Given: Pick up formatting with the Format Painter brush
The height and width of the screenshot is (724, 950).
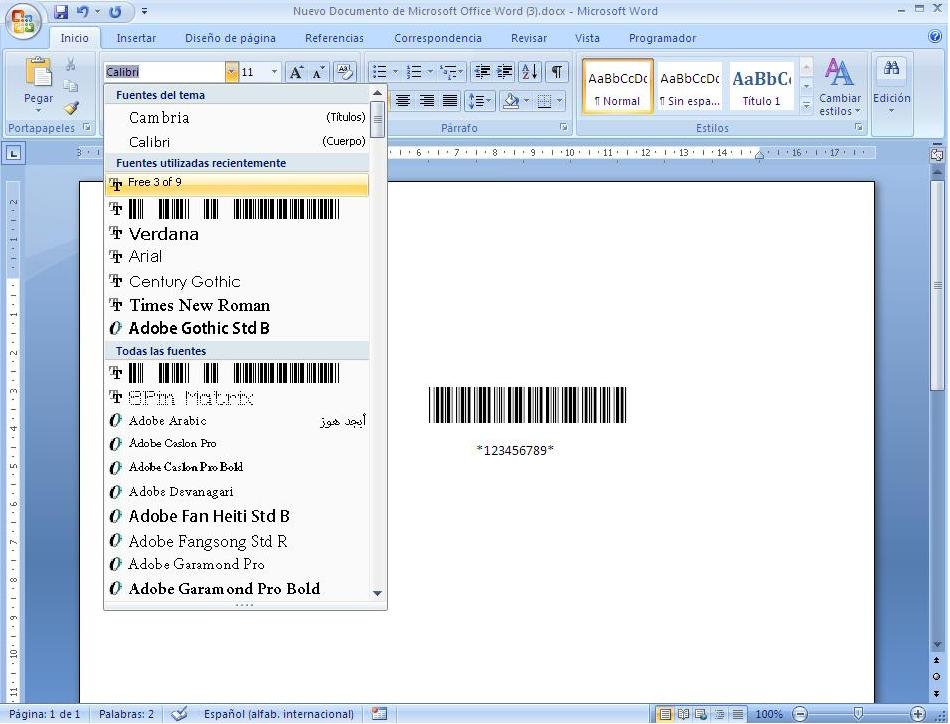Looking at the screenshot, I should [71, 108].
